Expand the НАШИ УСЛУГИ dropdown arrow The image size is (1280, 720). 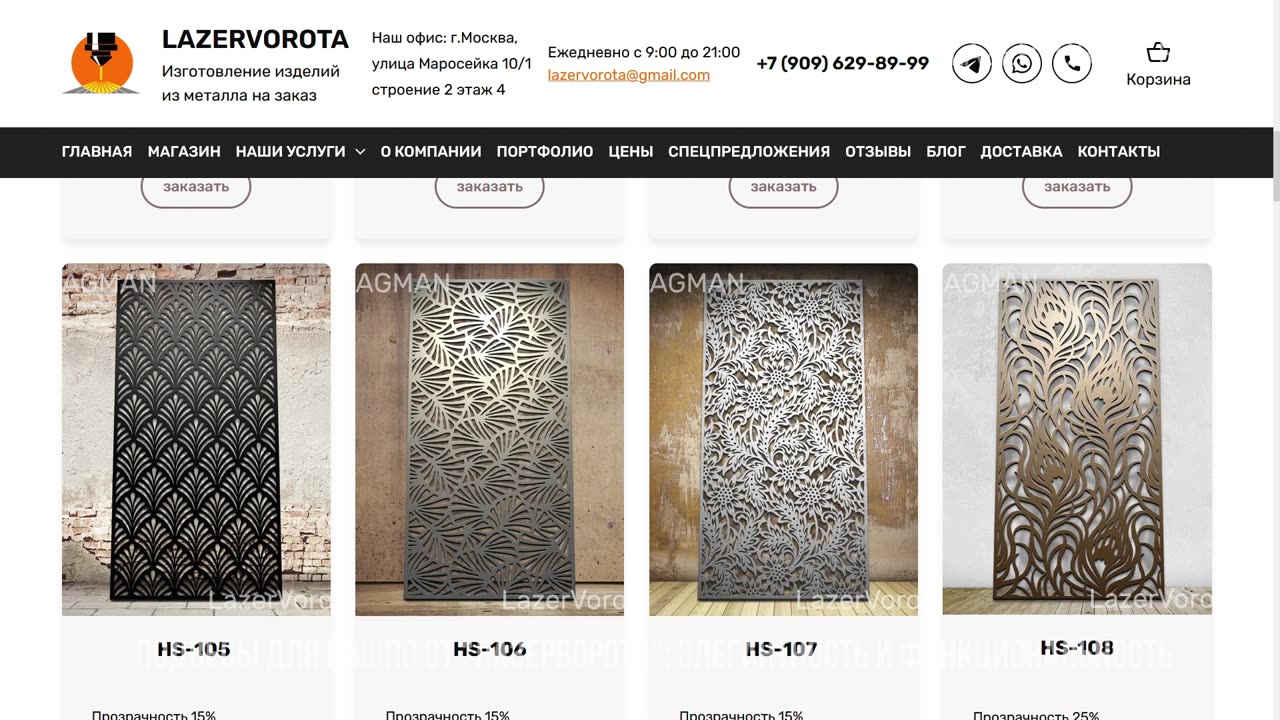[360, 152]
